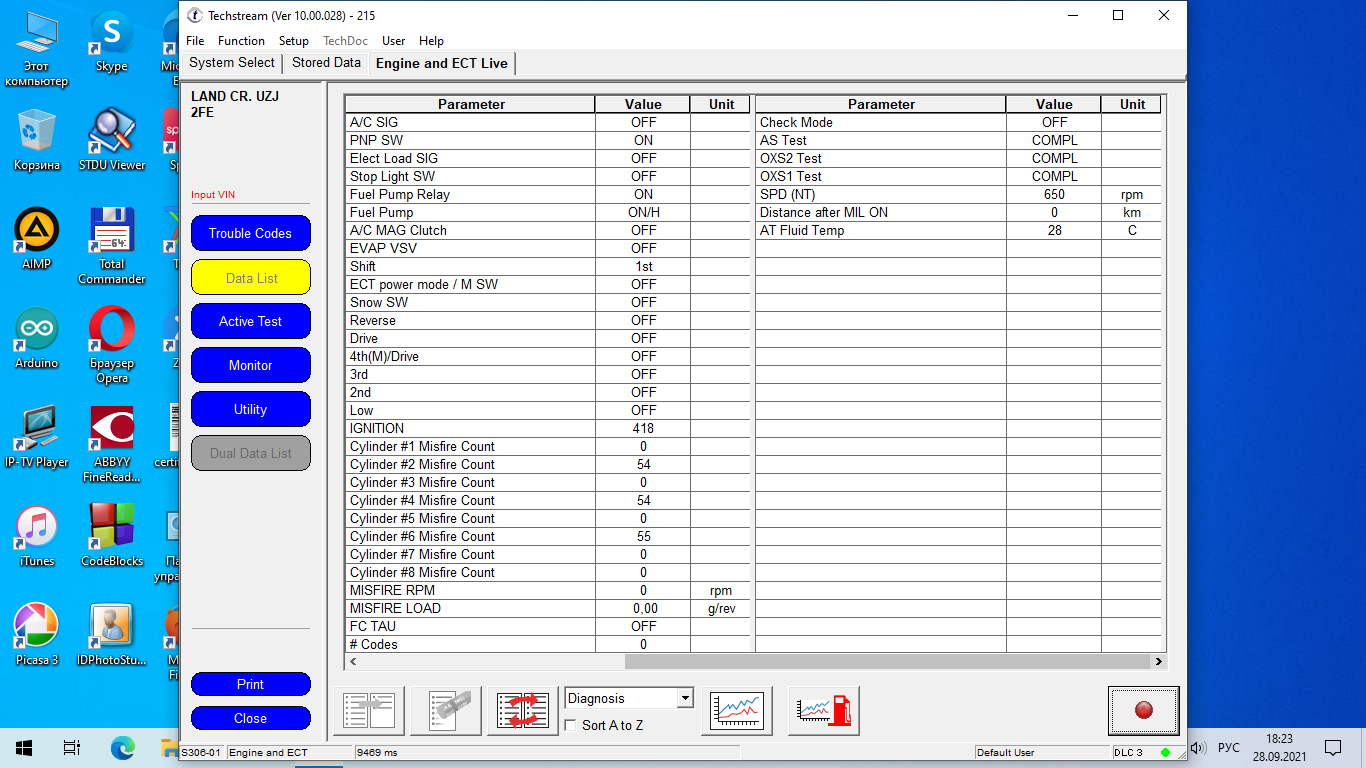Enable the Sort A to Z checkbox

[572, 725]
